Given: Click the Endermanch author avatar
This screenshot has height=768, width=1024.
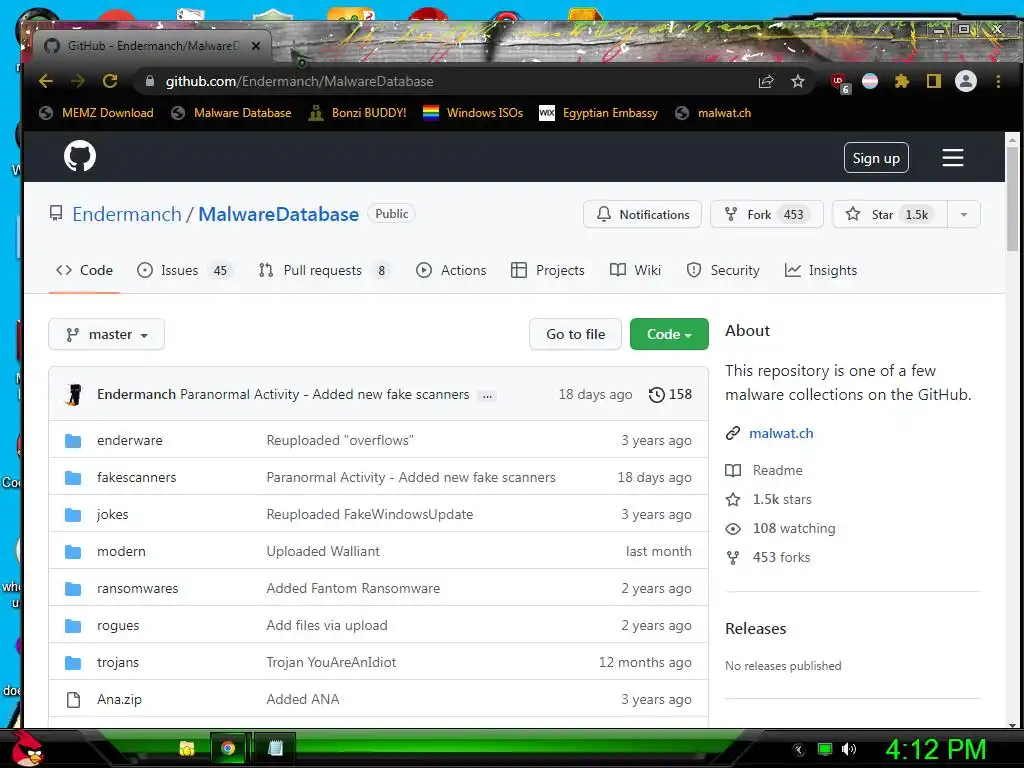Looking at the screenshot, I should [x=74, y=394].
